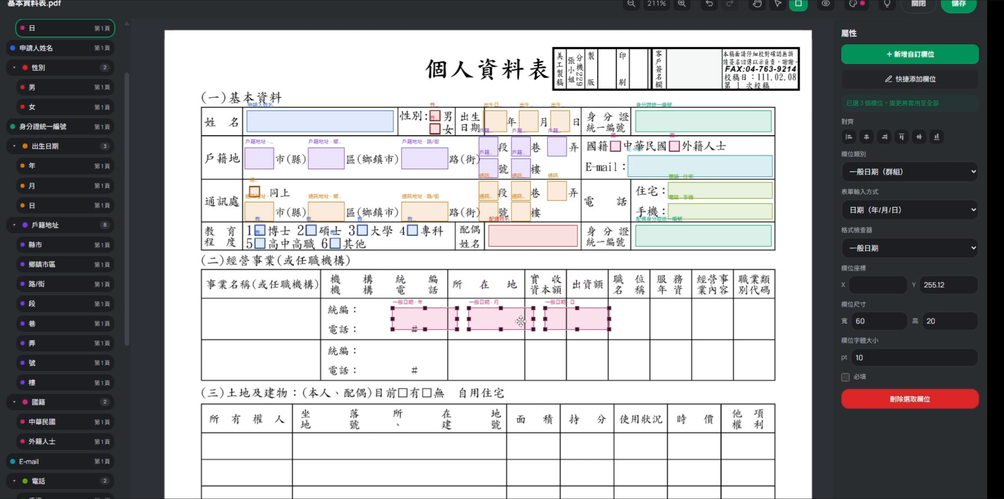
Task: Select 縣市 row in field list
Action: (65, 245)
